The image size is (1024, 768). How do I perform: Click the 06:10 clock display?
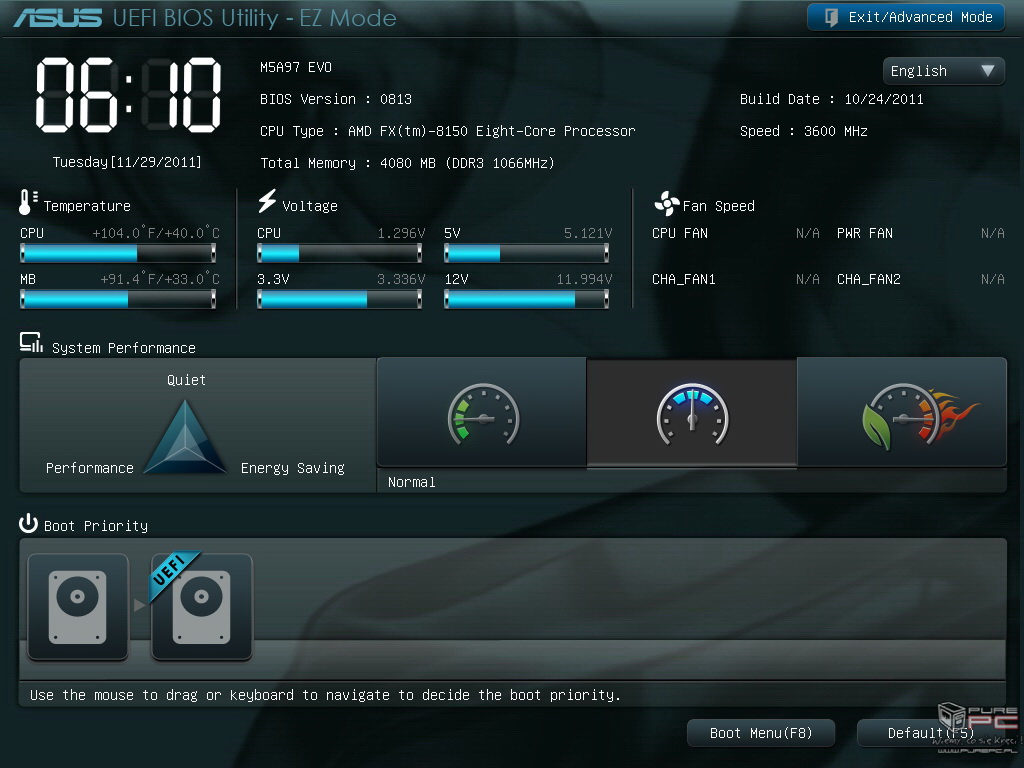tap(128, 95)
